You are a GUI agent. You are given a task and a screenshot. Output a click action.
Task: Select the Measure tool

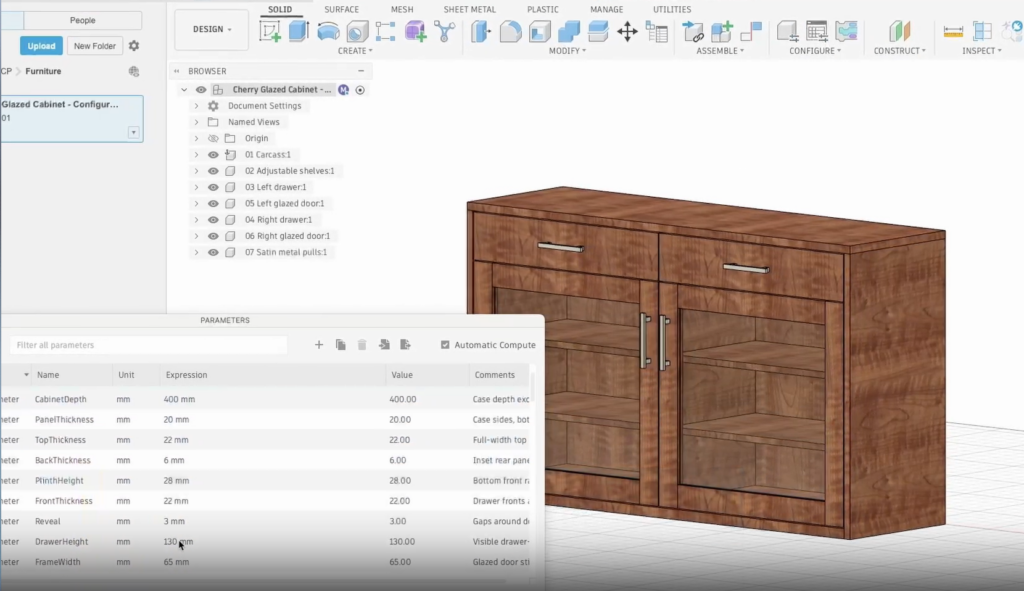pyautogui.click(x=953, y=31)
